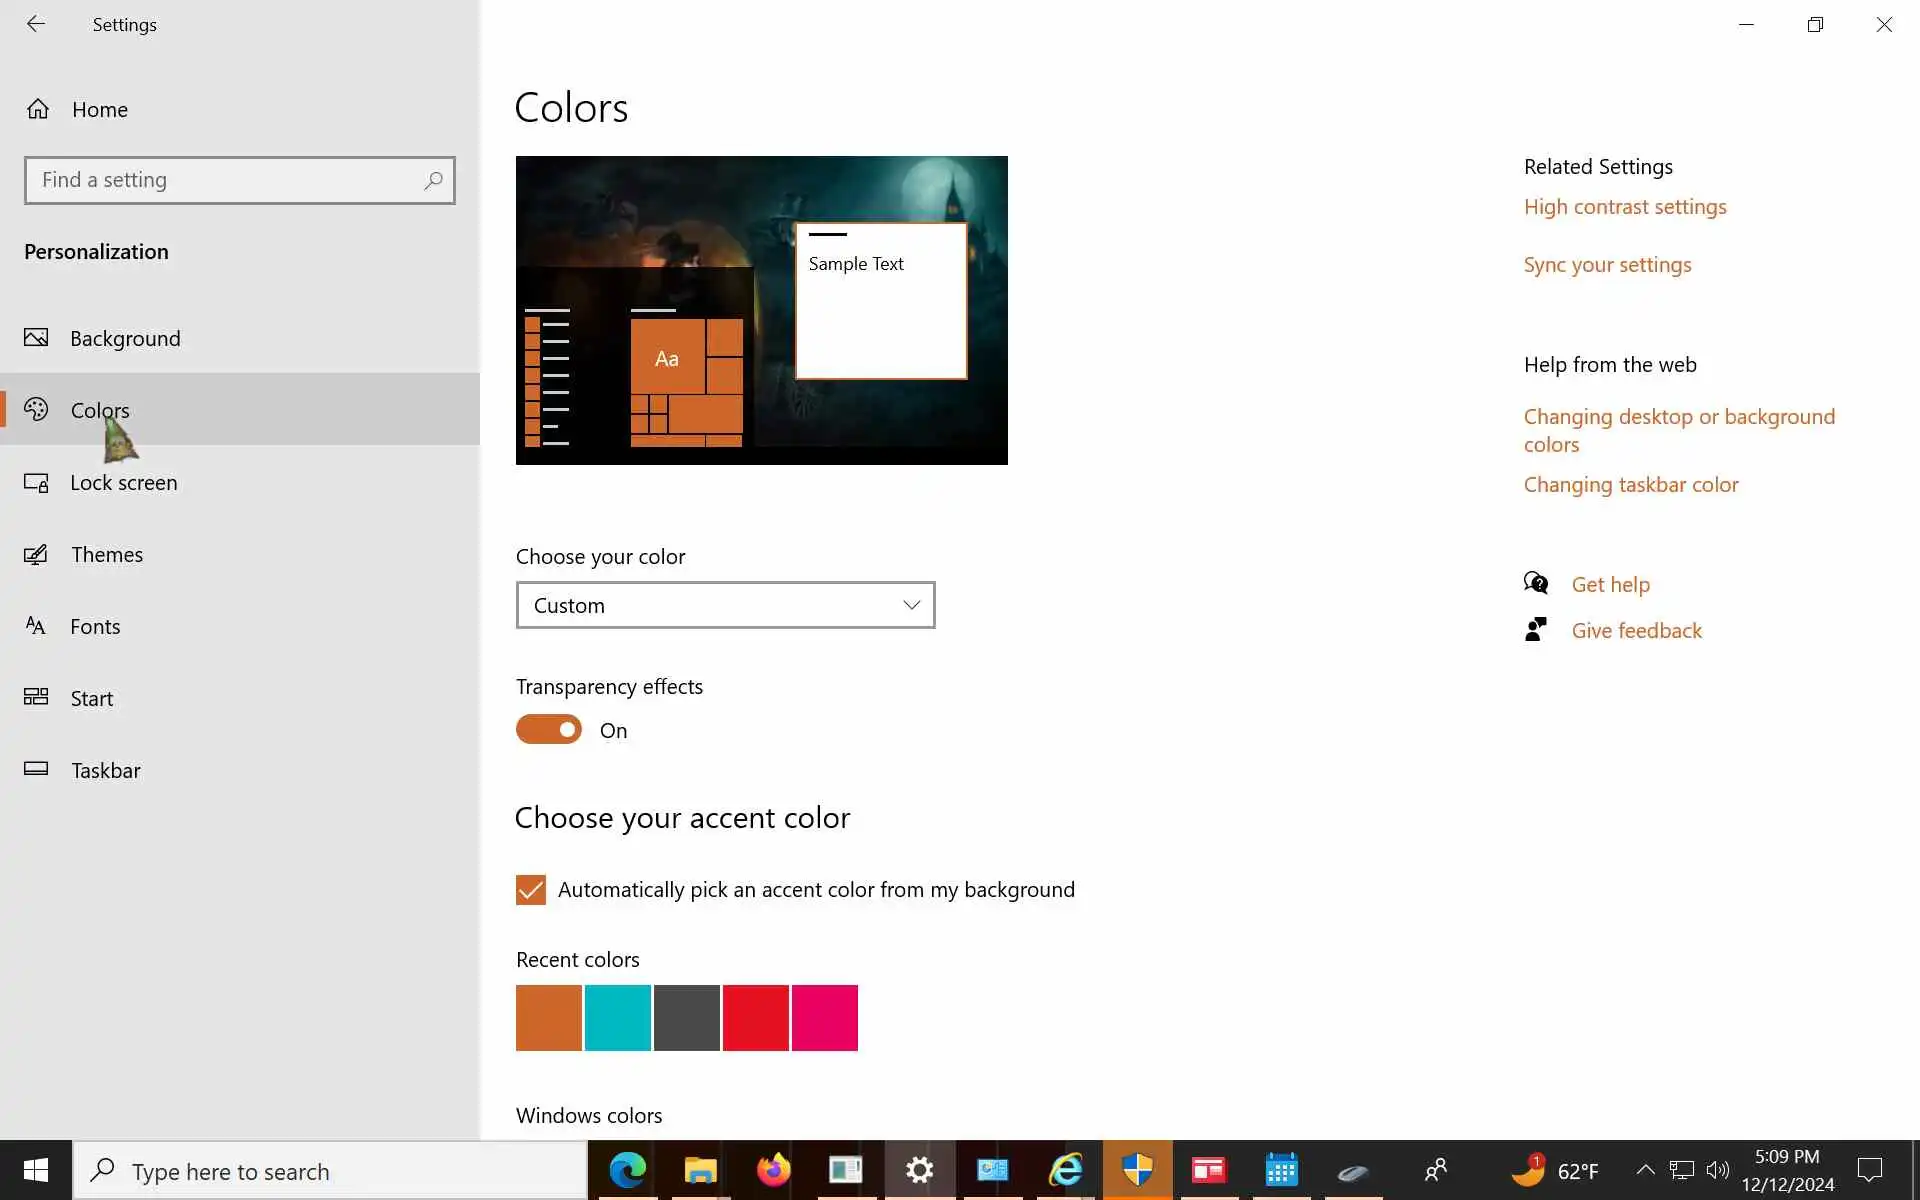Screen dimensions: 1920x1200
Task: Click the Lock screen sidebar icon
Action: (x=36, y=483)
